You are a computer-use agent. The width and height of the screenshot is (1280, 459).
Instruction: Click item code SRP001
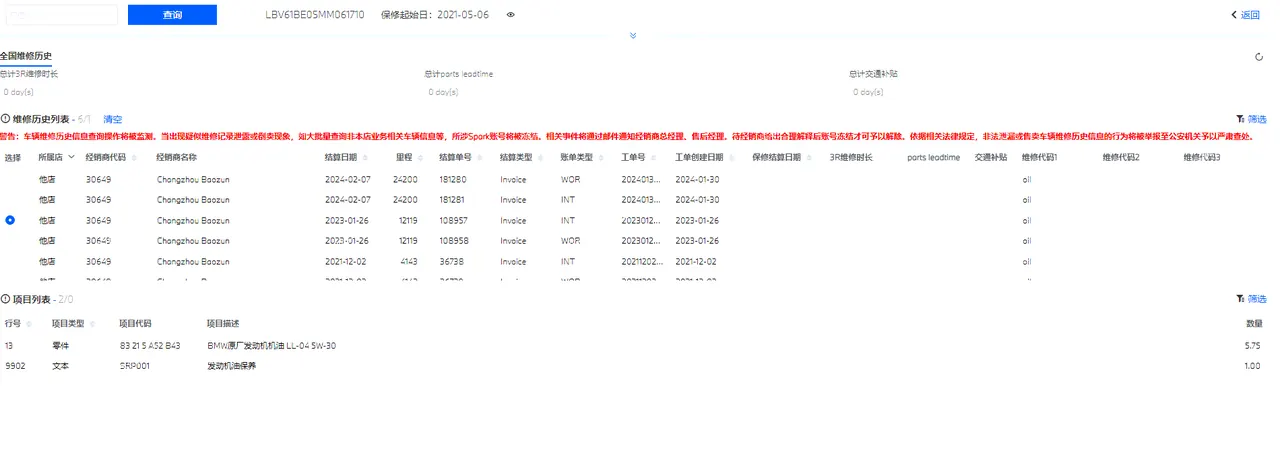click(133, 366)
